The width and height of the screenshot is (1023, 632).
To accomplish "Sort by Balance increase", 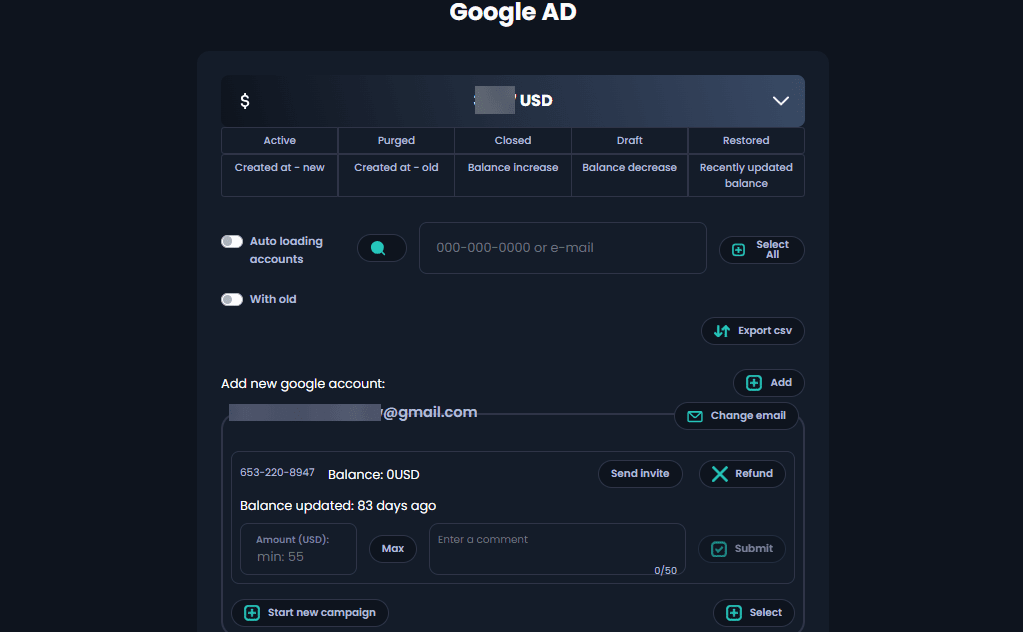I will (x=513, y=175).
